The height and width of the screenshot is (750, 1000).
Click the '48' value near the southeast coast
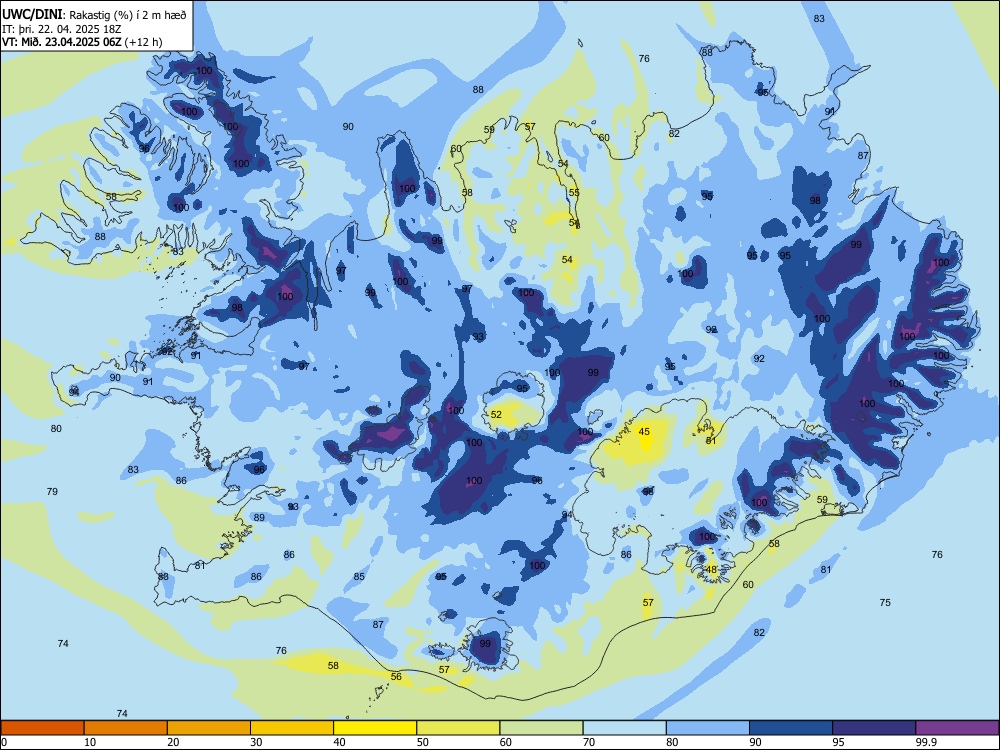click(x=712, y=570)
